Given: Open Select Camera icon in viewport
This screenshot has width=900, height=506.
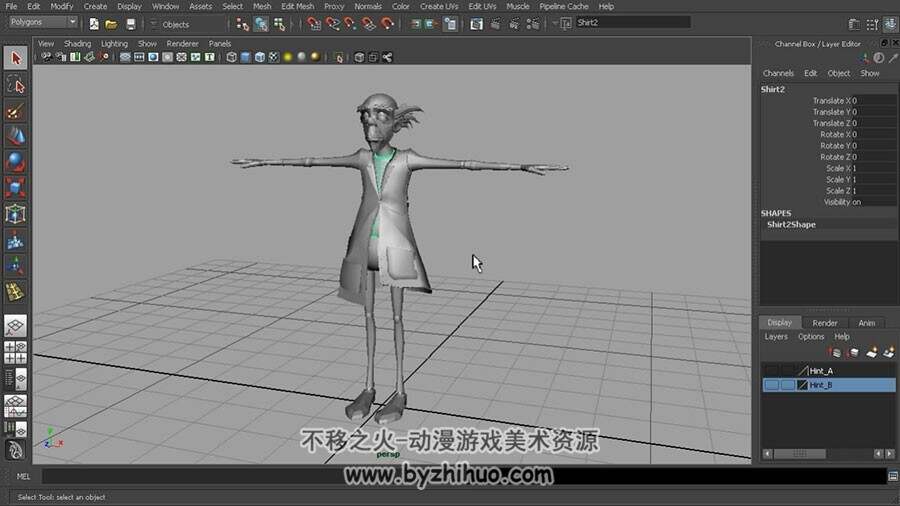Looking at the screenshot, I should coord(46,57).
